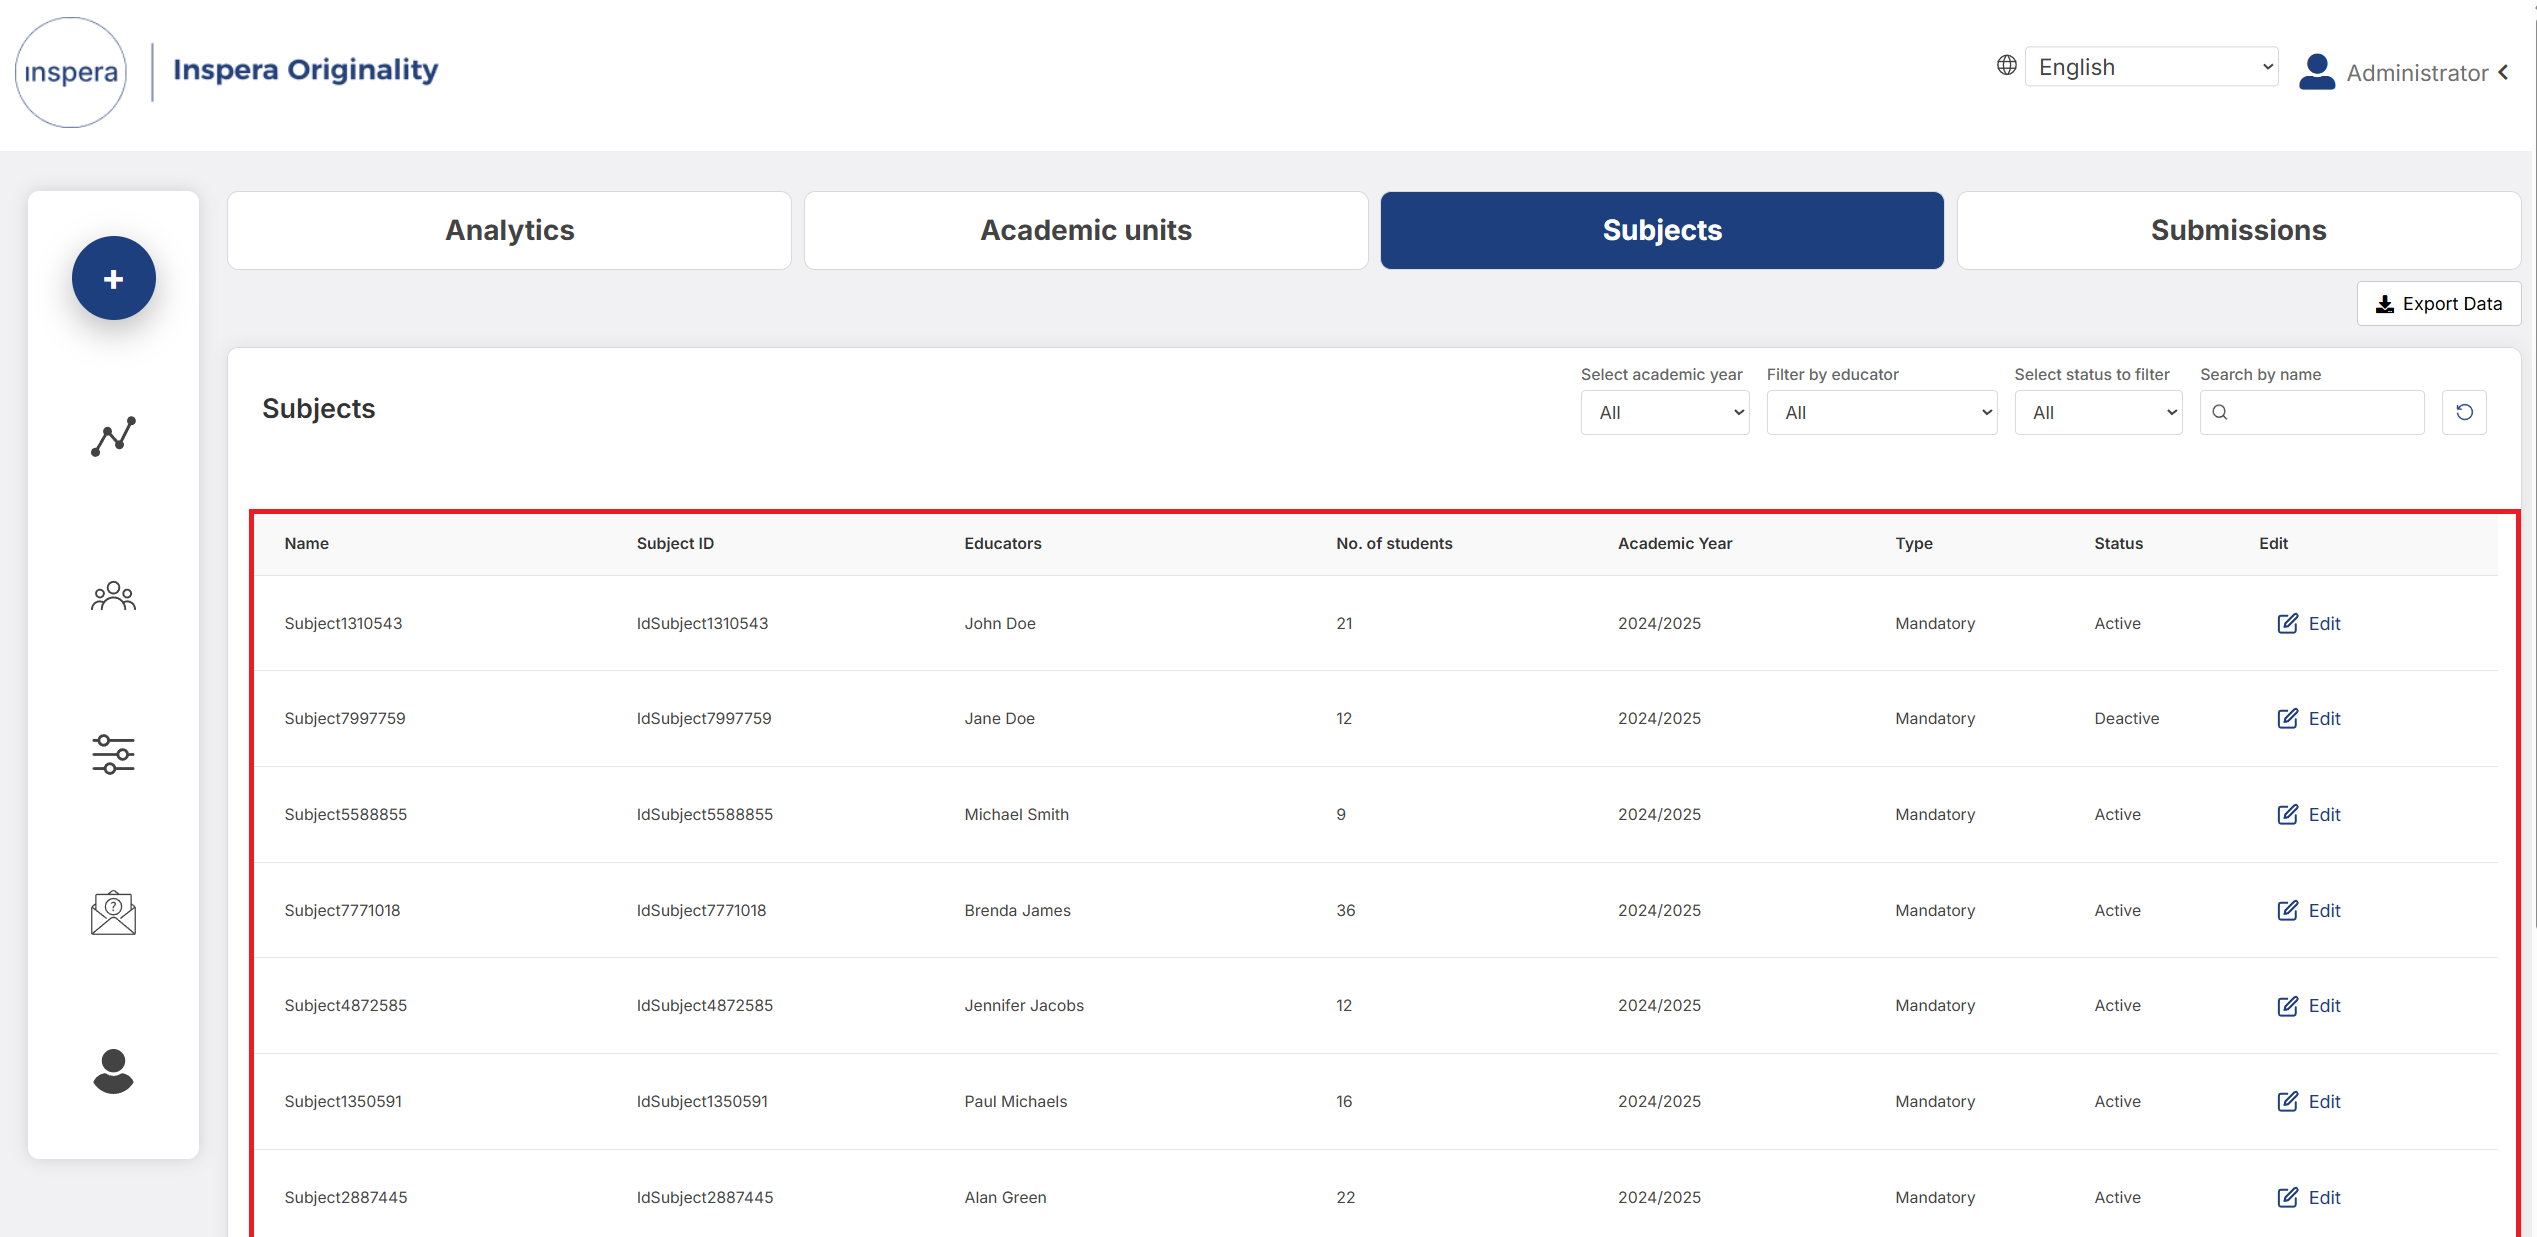This screenshot has height=1237, width=2537.
Task: Click the Status column header
Action: click(2118, 543)
